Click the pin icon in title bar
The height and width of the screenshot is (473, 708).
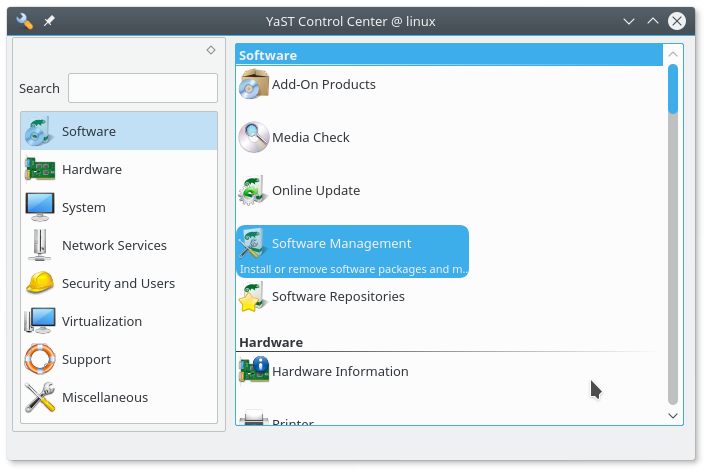pos(49,21)
